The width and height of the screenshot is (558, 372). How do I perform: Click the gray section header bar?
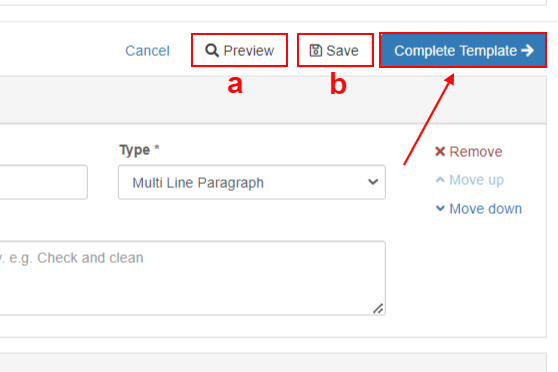[x=273, y=100]
